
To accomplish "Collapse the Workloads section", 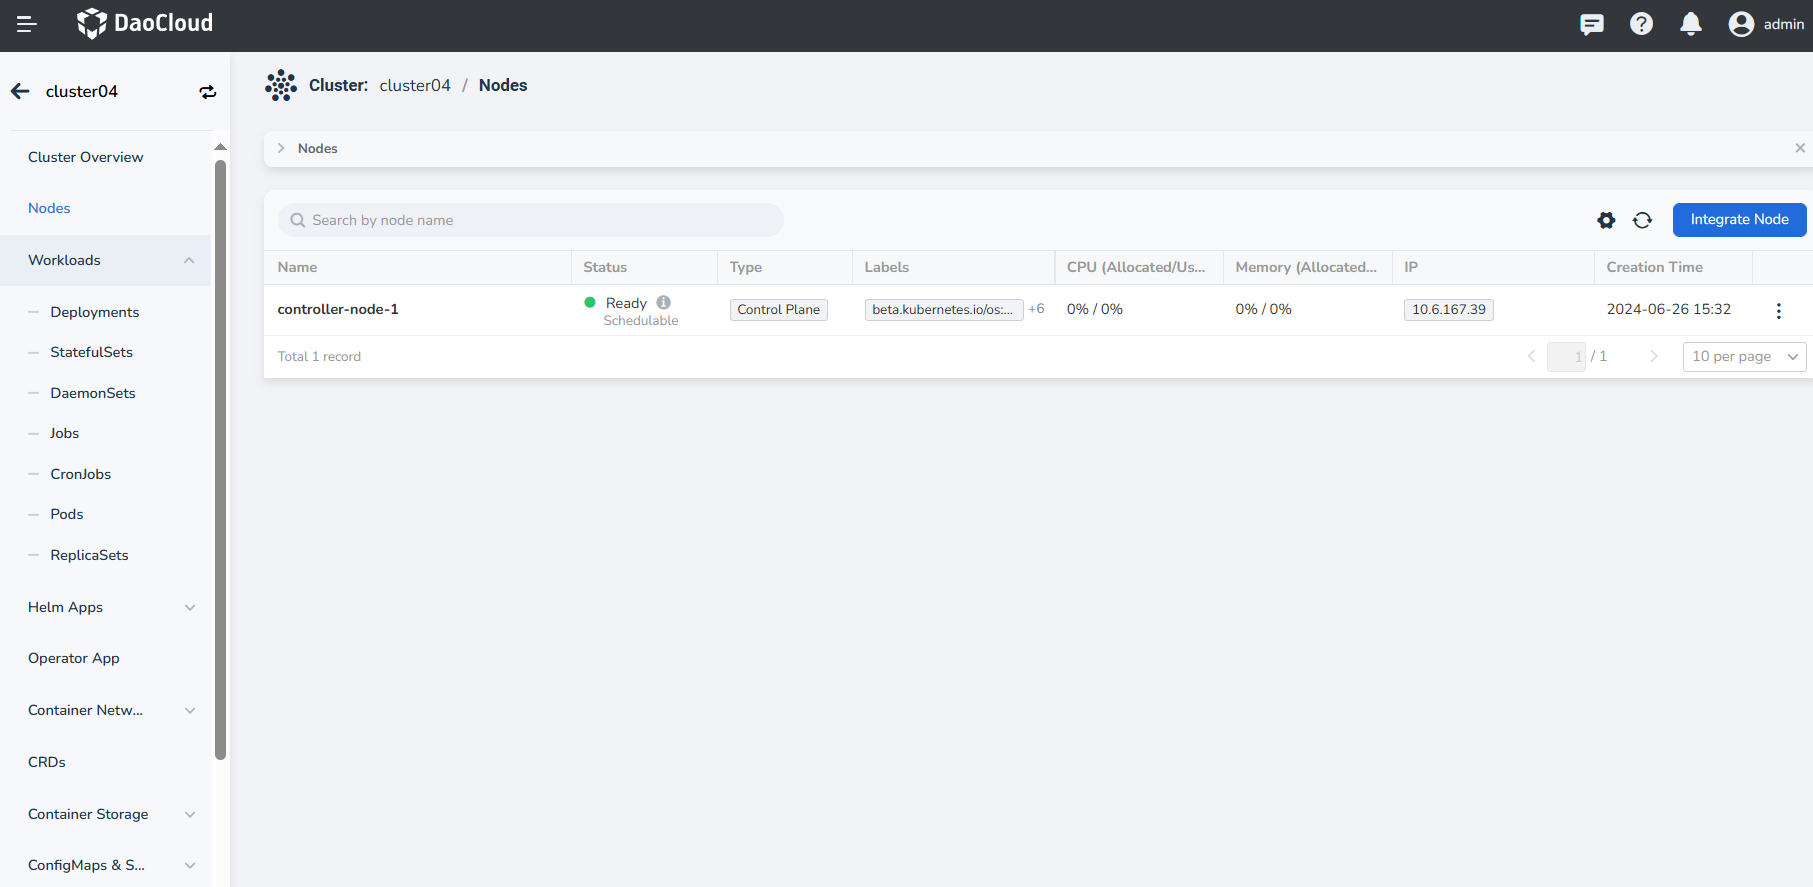I will click(189, 260).
